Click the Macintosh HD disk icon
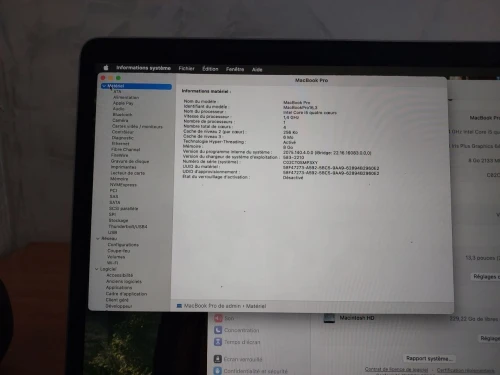Viewport: 500px width, 375px height. pos(329,318)
